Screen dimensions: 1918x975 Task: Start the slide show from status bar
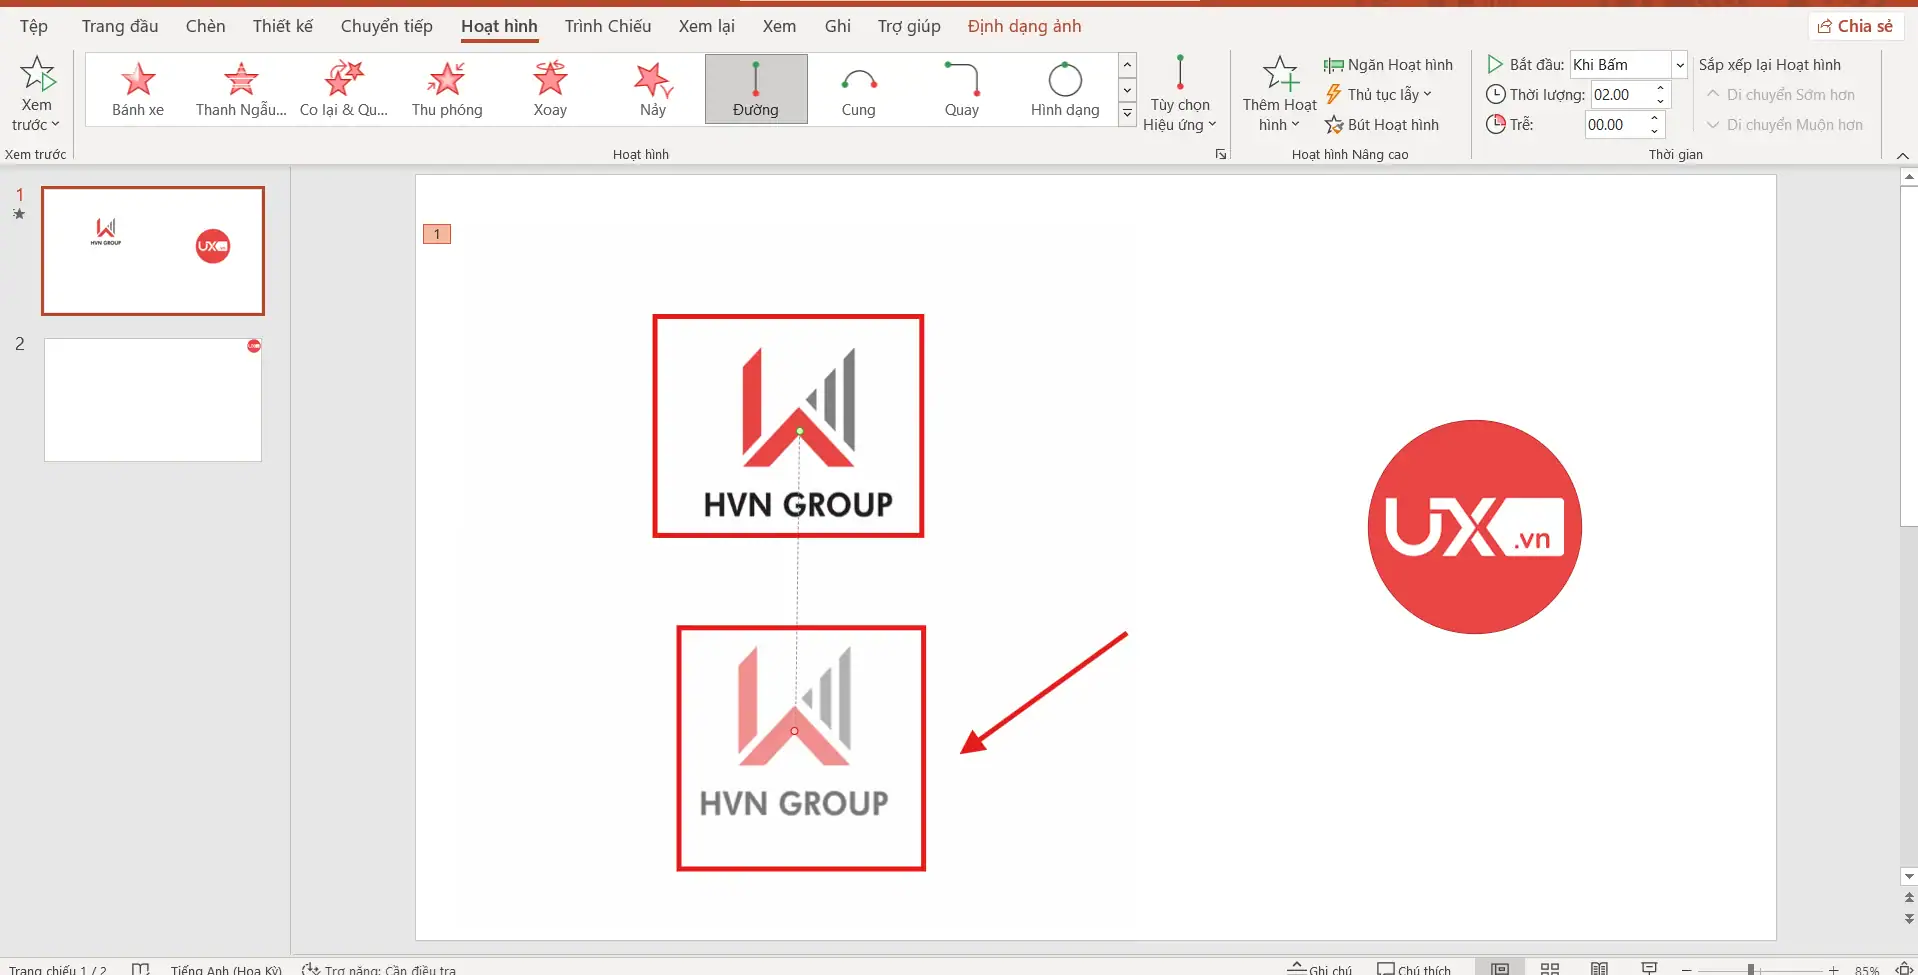coord(1650,968)
